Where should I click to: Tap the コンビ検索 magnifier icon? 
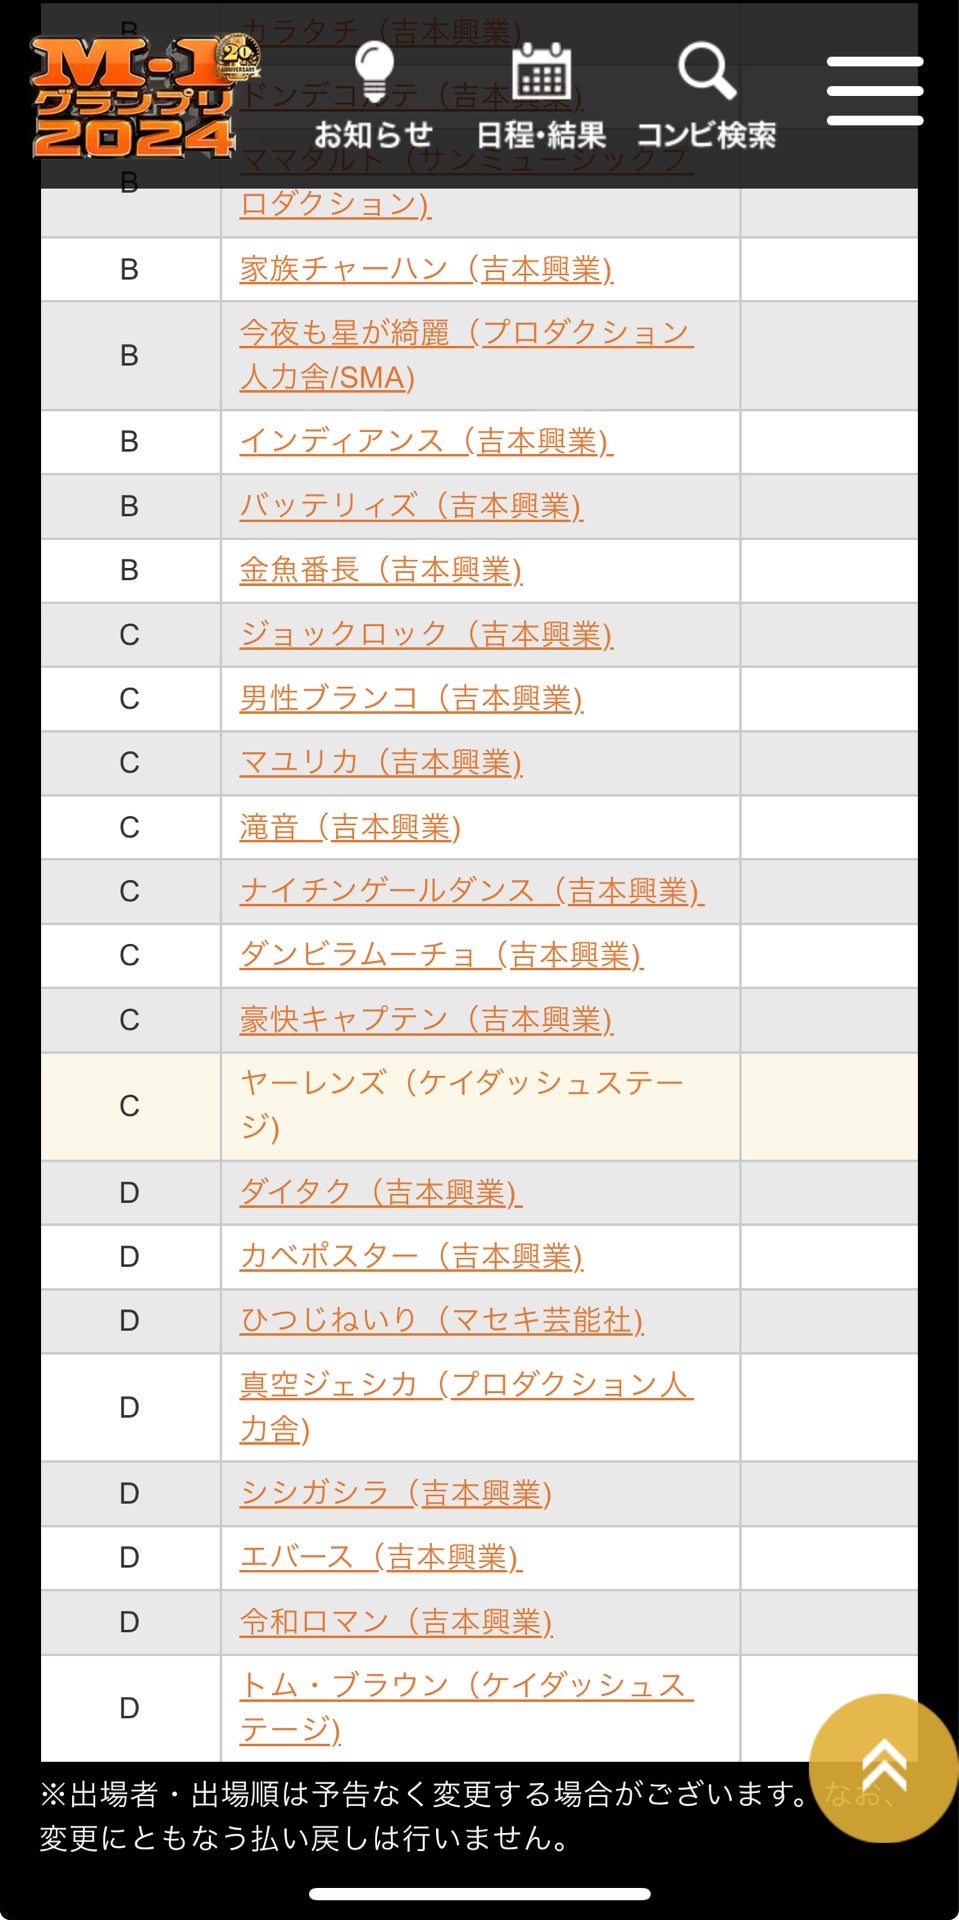pyautogui.click(x=706, y=73)
